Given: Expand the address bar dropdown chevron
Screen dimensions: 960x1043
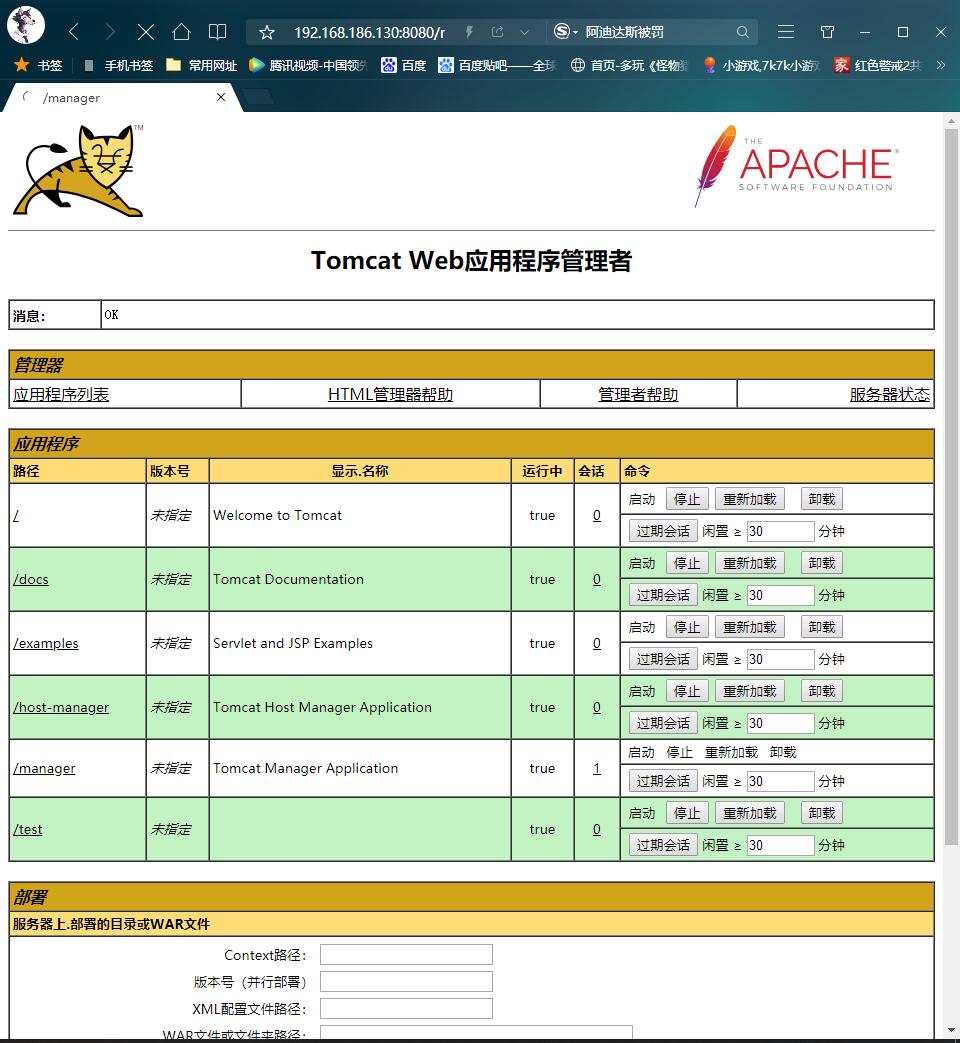Looking at the screenshot, I should tap(524, 32).
